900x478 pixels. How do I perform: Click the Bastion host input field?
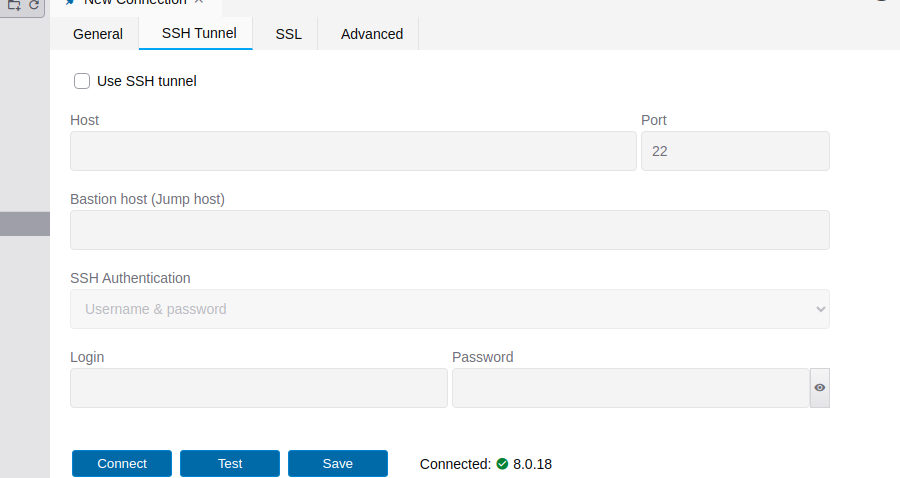click(450, 230)
